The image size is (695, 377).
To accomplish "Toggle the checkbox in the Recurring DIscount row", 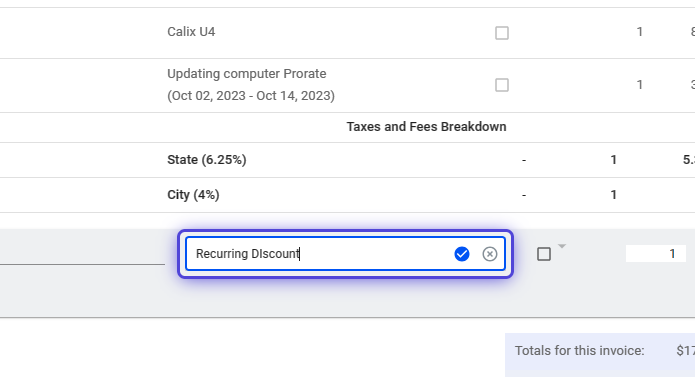I will [544, 254].
